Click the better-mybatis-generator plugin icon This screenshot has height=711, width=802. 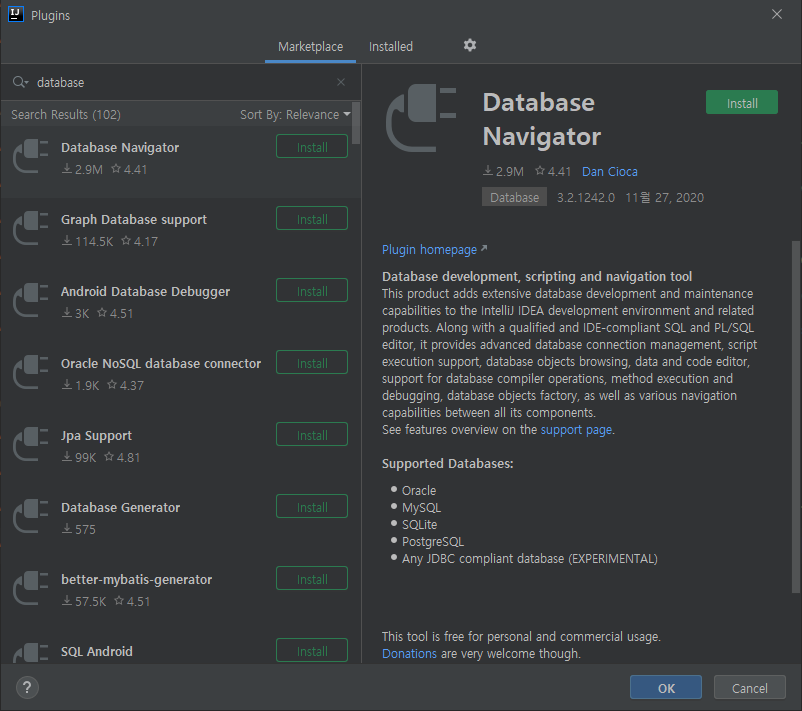tap(31, 589)
